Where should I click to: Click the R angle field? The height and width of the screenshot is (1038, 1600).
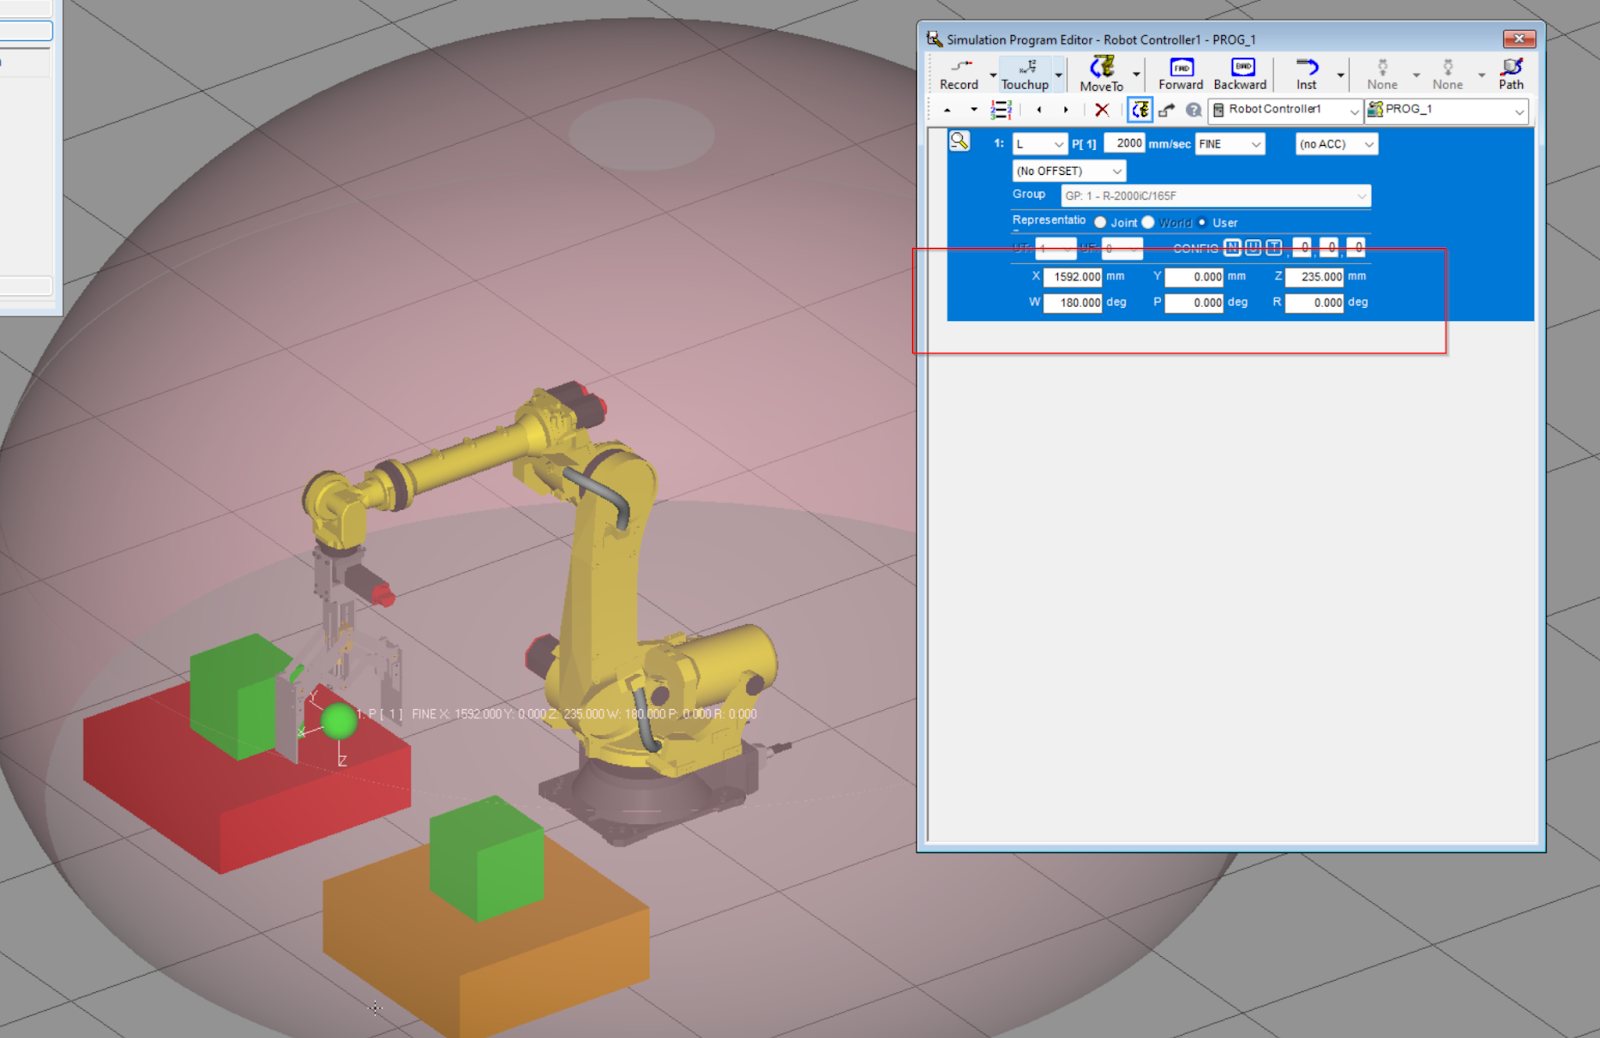tap(1315, 303)
